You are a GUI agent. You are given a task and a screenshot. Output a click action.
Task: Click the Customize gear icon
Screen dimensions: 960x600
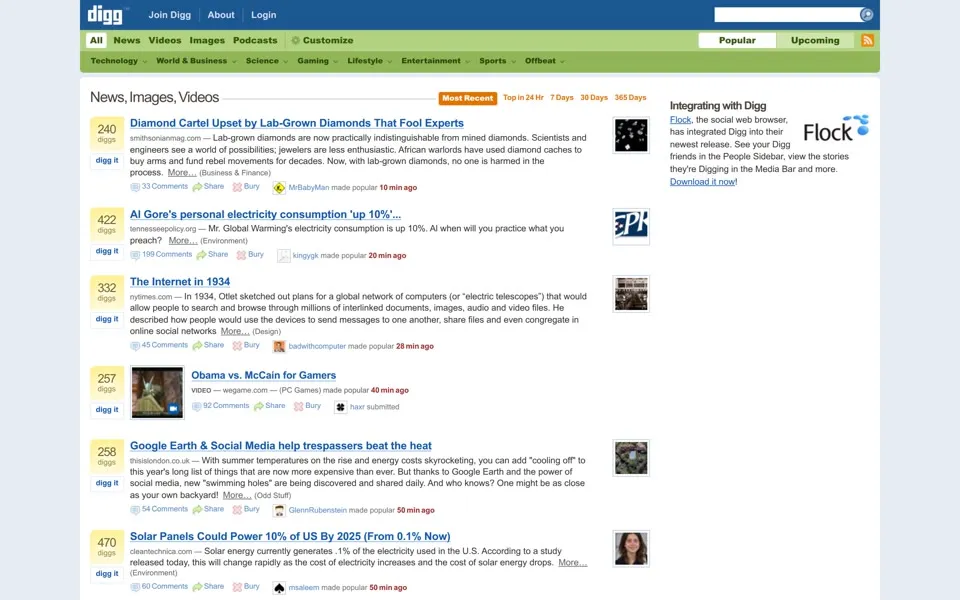[x=295, y=40]
